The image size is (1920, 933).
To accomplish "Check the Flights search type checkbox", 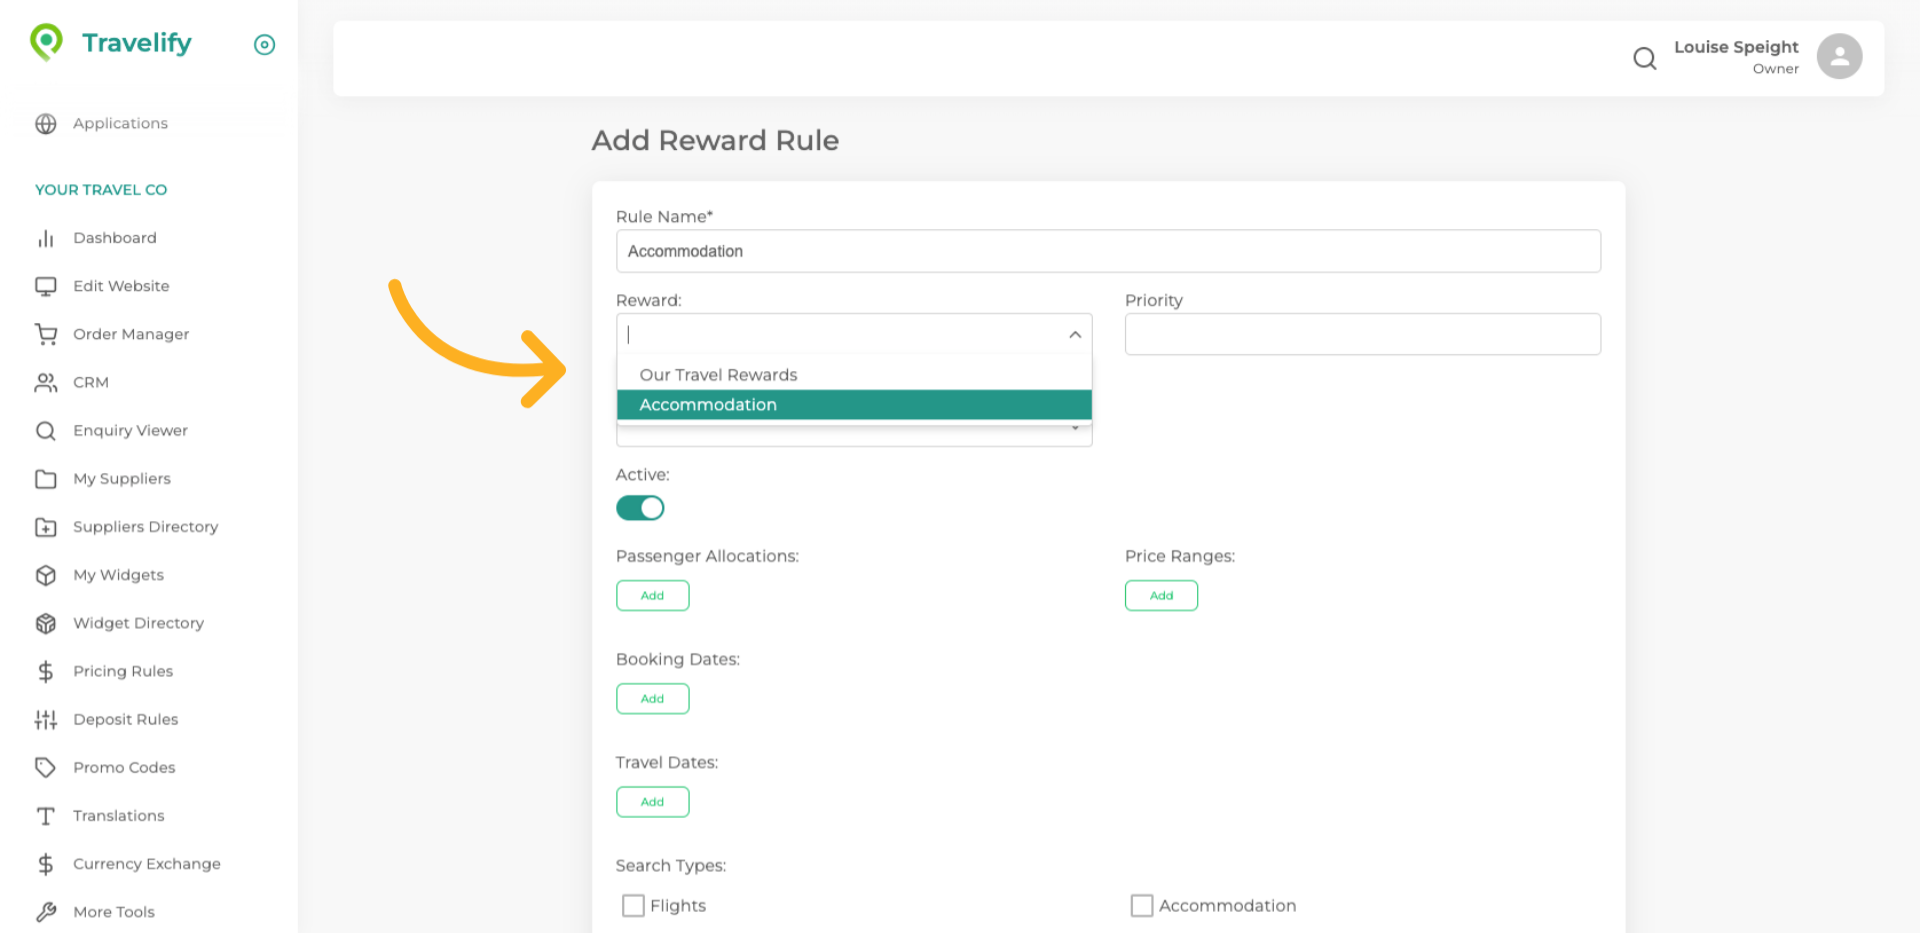I will tap(633, 905).
